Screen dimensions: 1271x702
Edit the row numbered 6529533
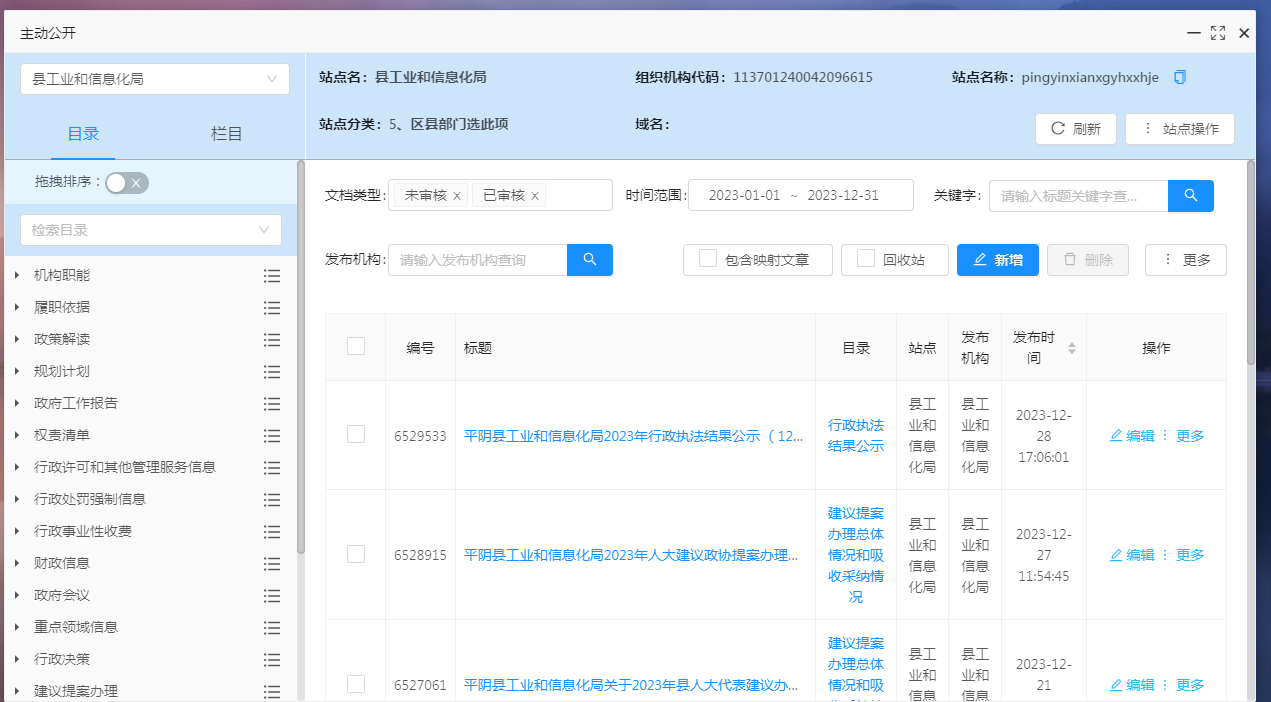click(1132, 436)
